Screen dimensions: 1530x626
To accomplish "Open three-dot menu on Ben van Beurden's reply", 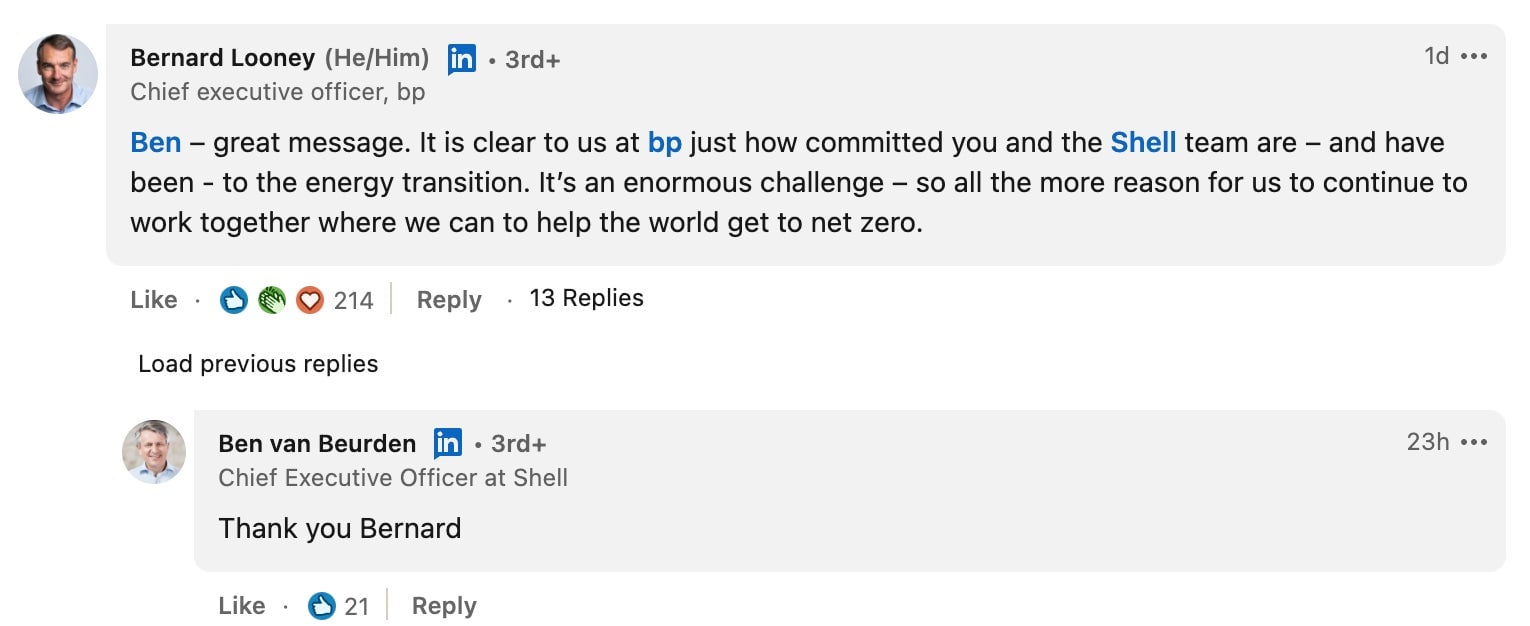I will (x=1474, y=442).
